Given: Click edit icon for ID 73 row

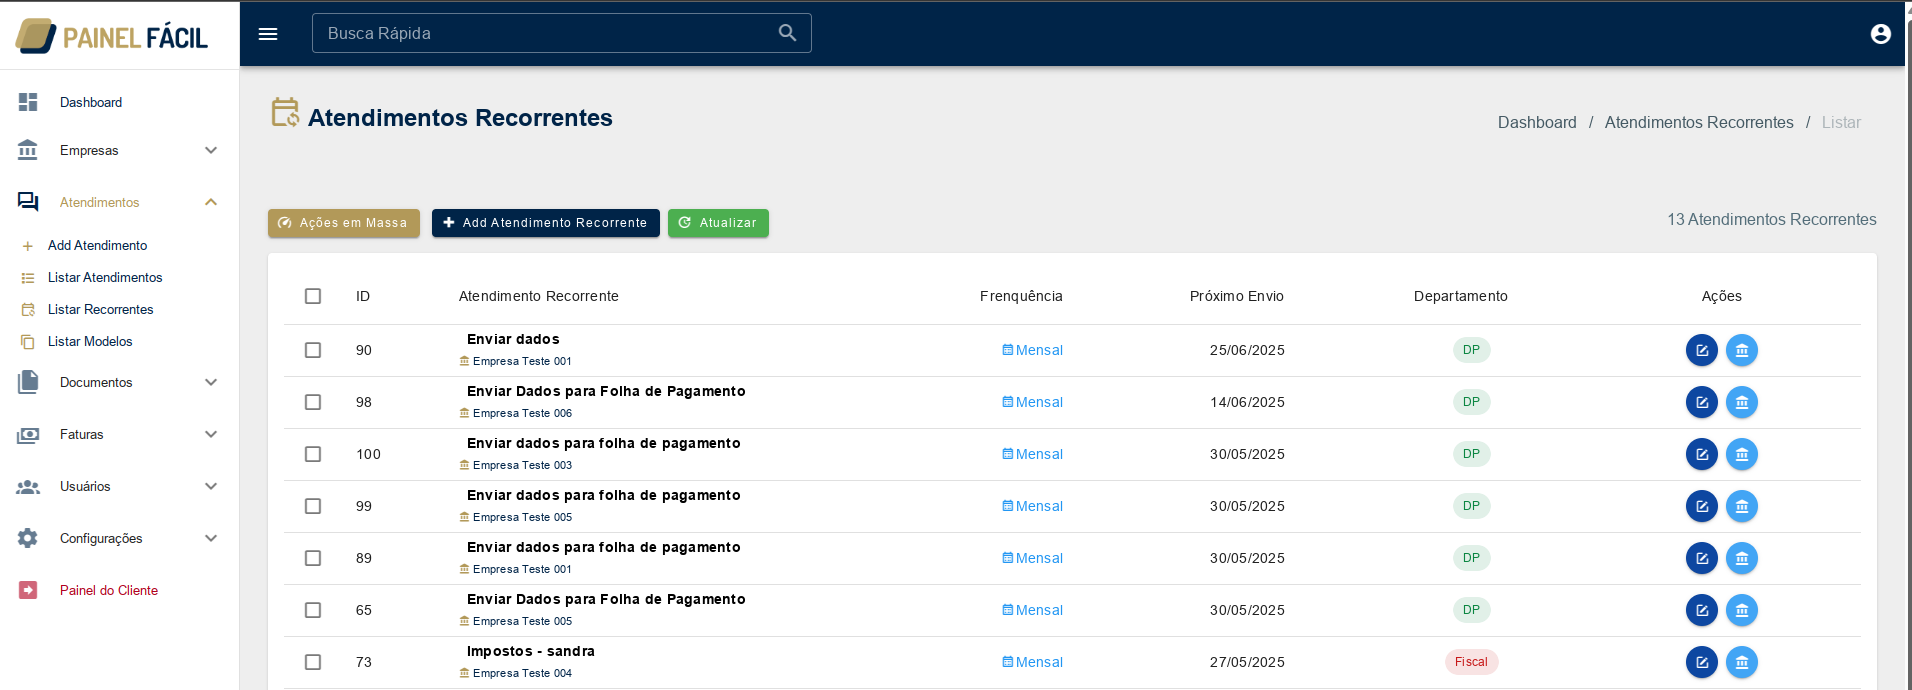Looking at the screenshot, I should (x=1702, y=662).
